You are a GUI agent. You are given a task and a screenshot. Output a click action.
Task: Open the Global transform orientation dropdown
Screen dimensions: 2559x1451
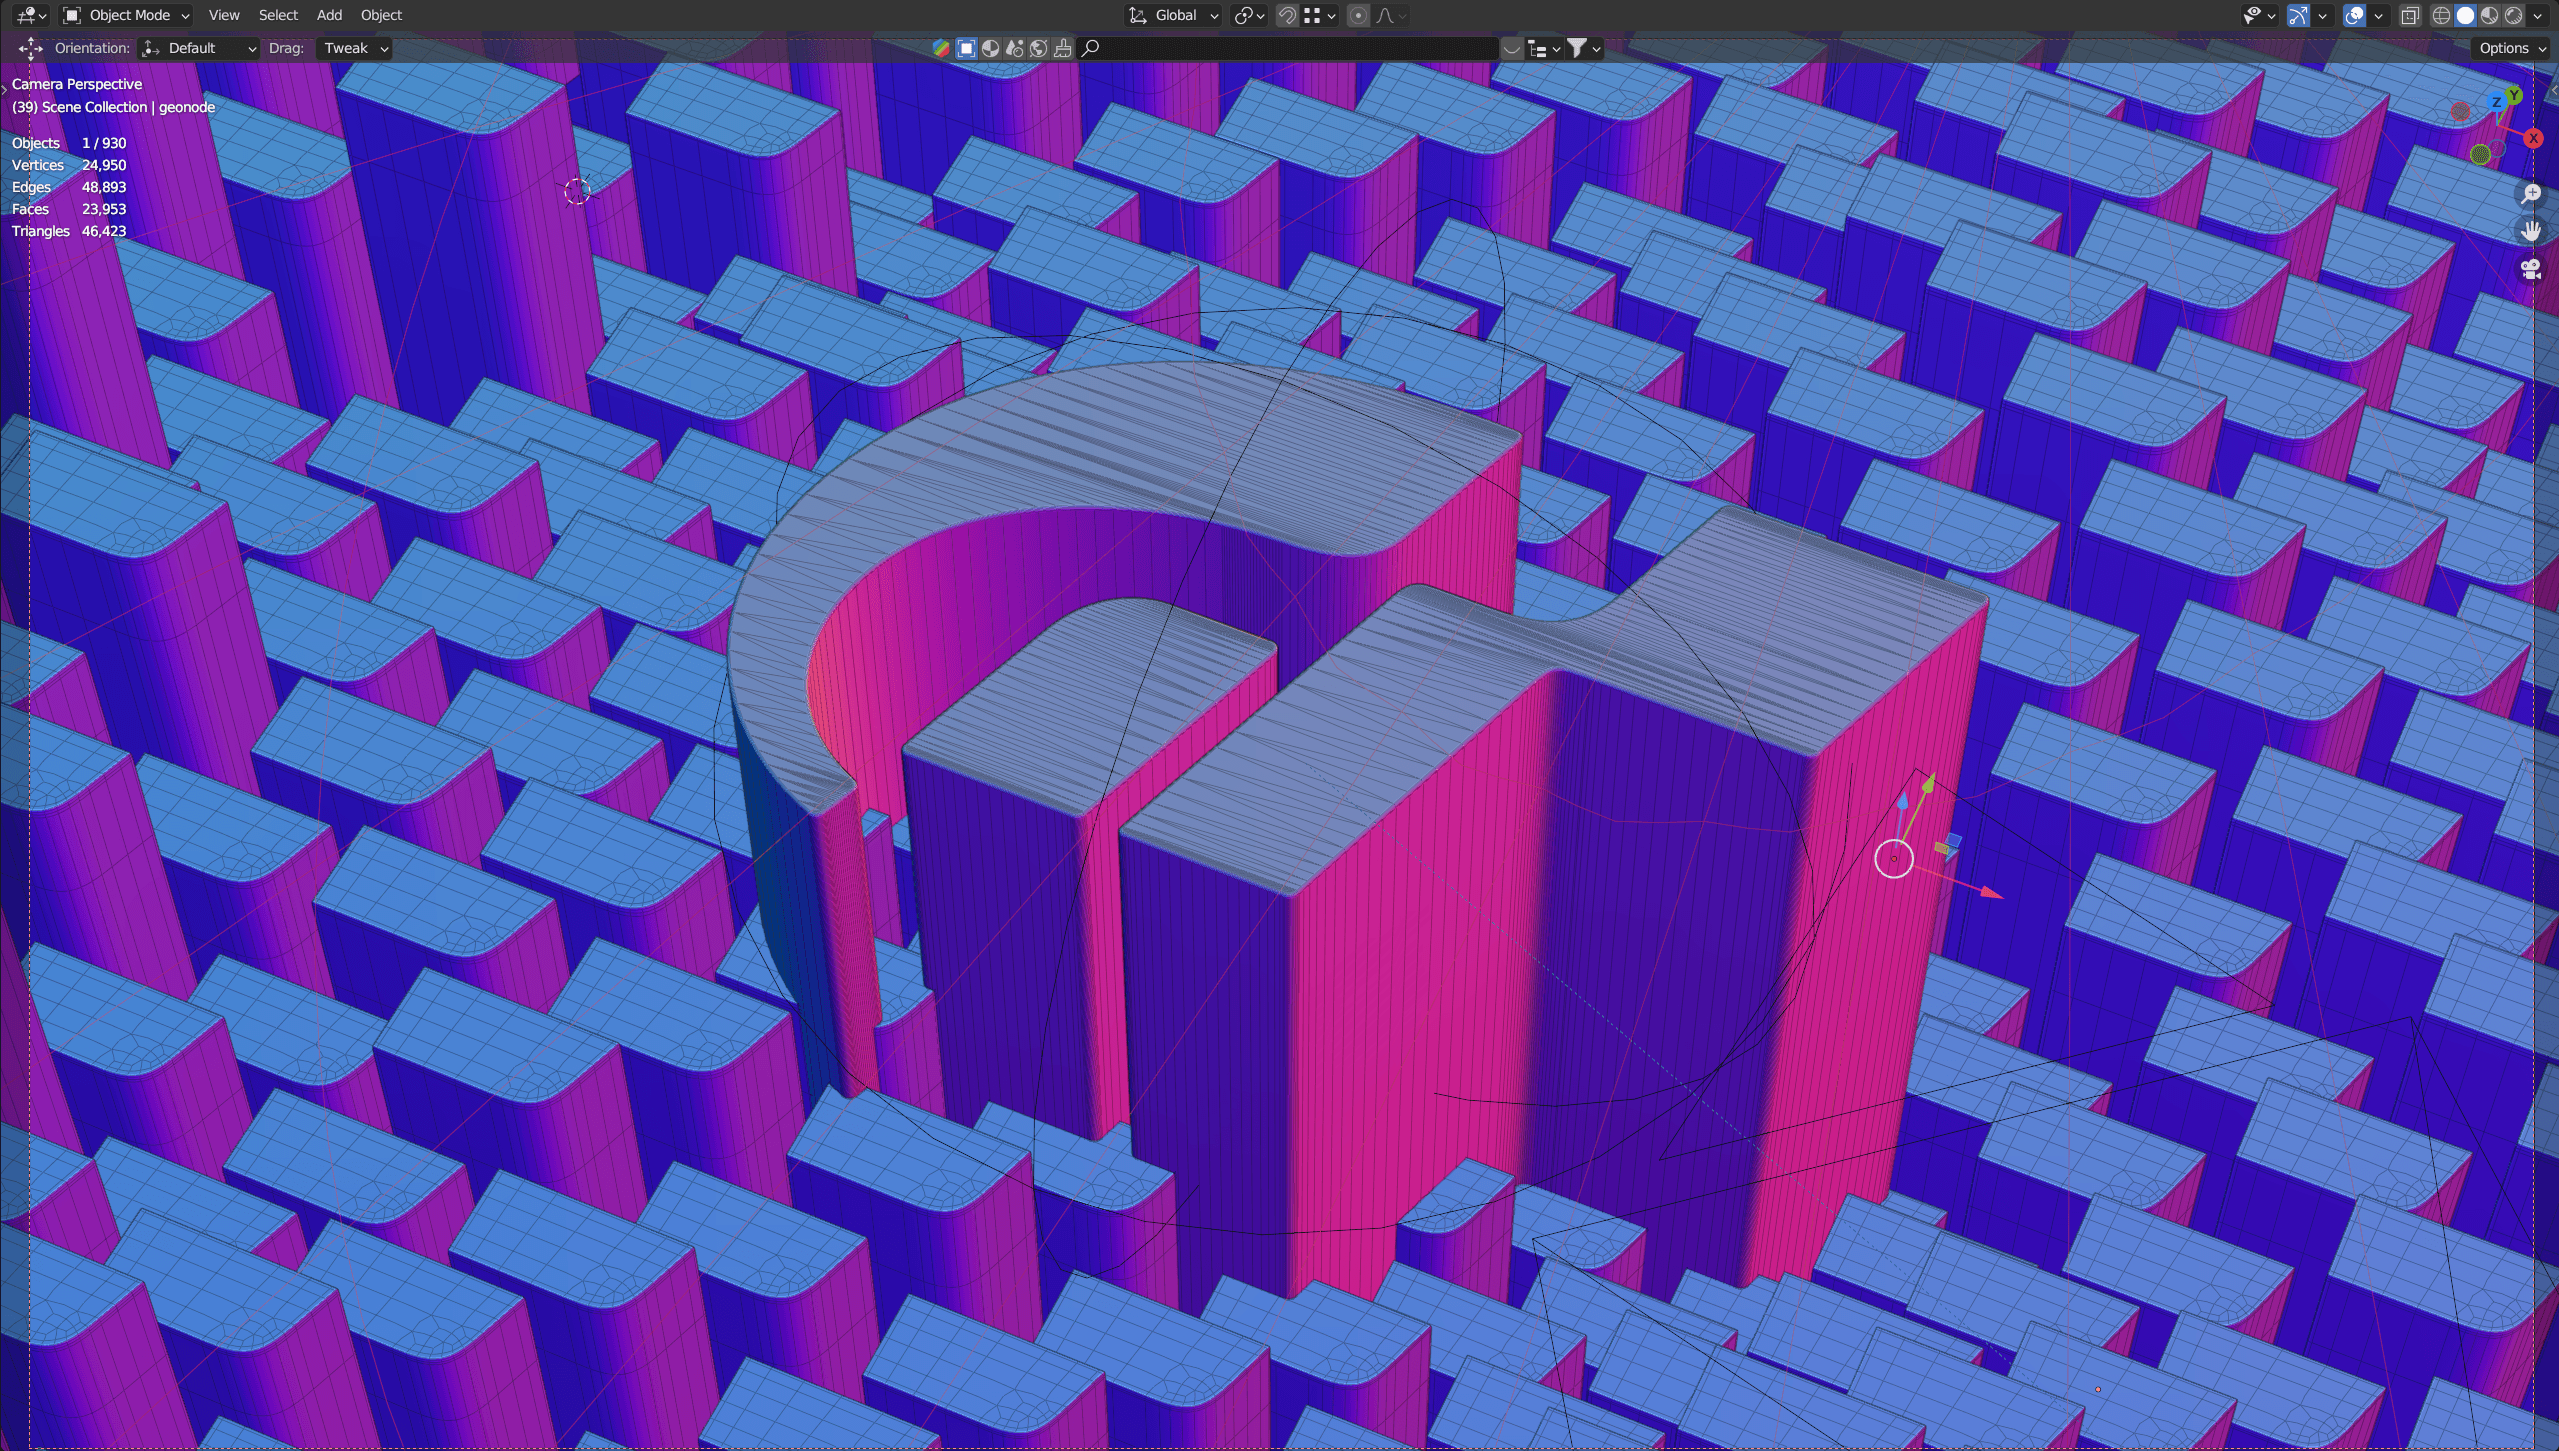click(1175, 15)
